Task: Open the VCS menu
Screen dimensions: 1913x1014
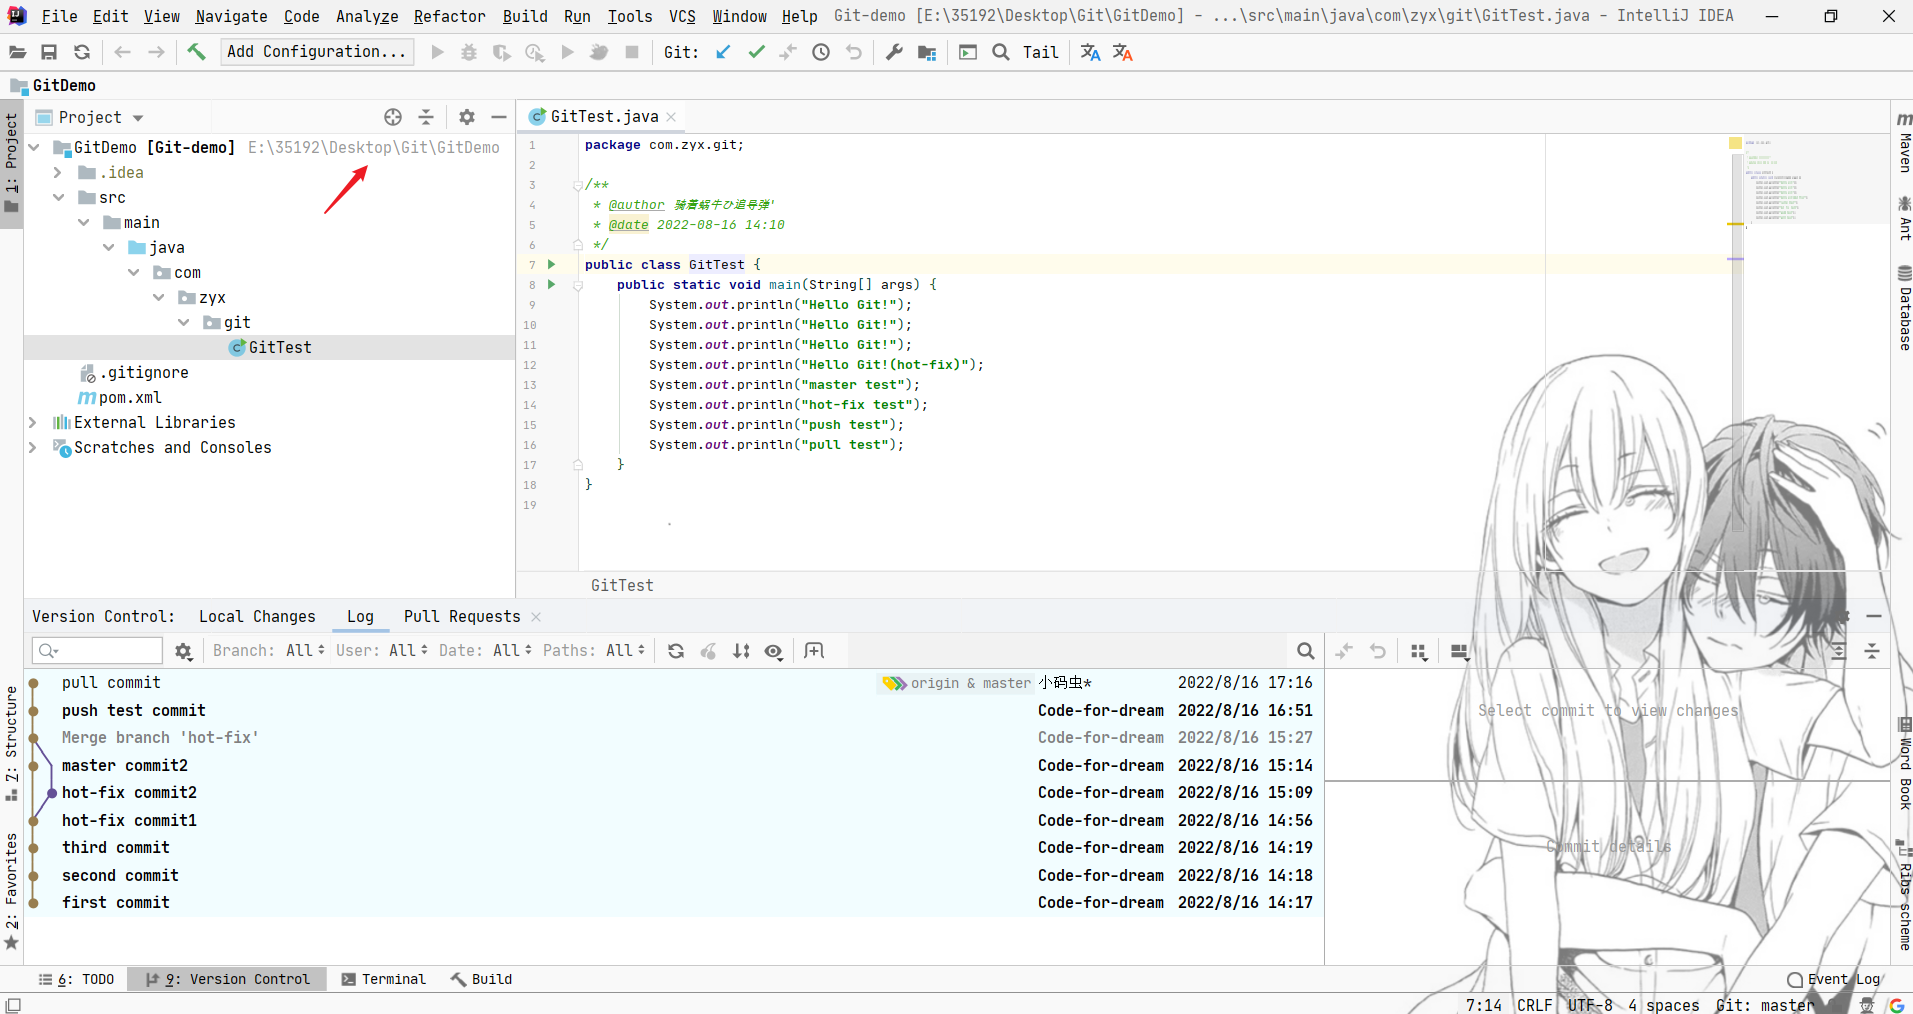Action: [682, 16]
